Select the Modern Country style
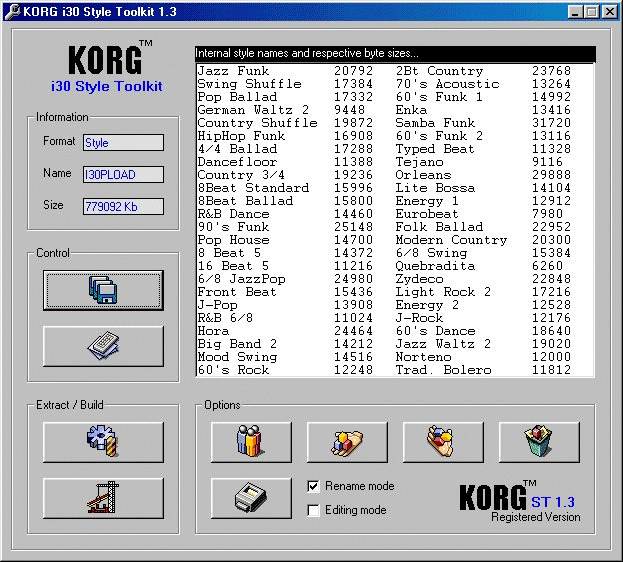The height and width of the screenshot is (562, 623). click(x=451, y=240)
